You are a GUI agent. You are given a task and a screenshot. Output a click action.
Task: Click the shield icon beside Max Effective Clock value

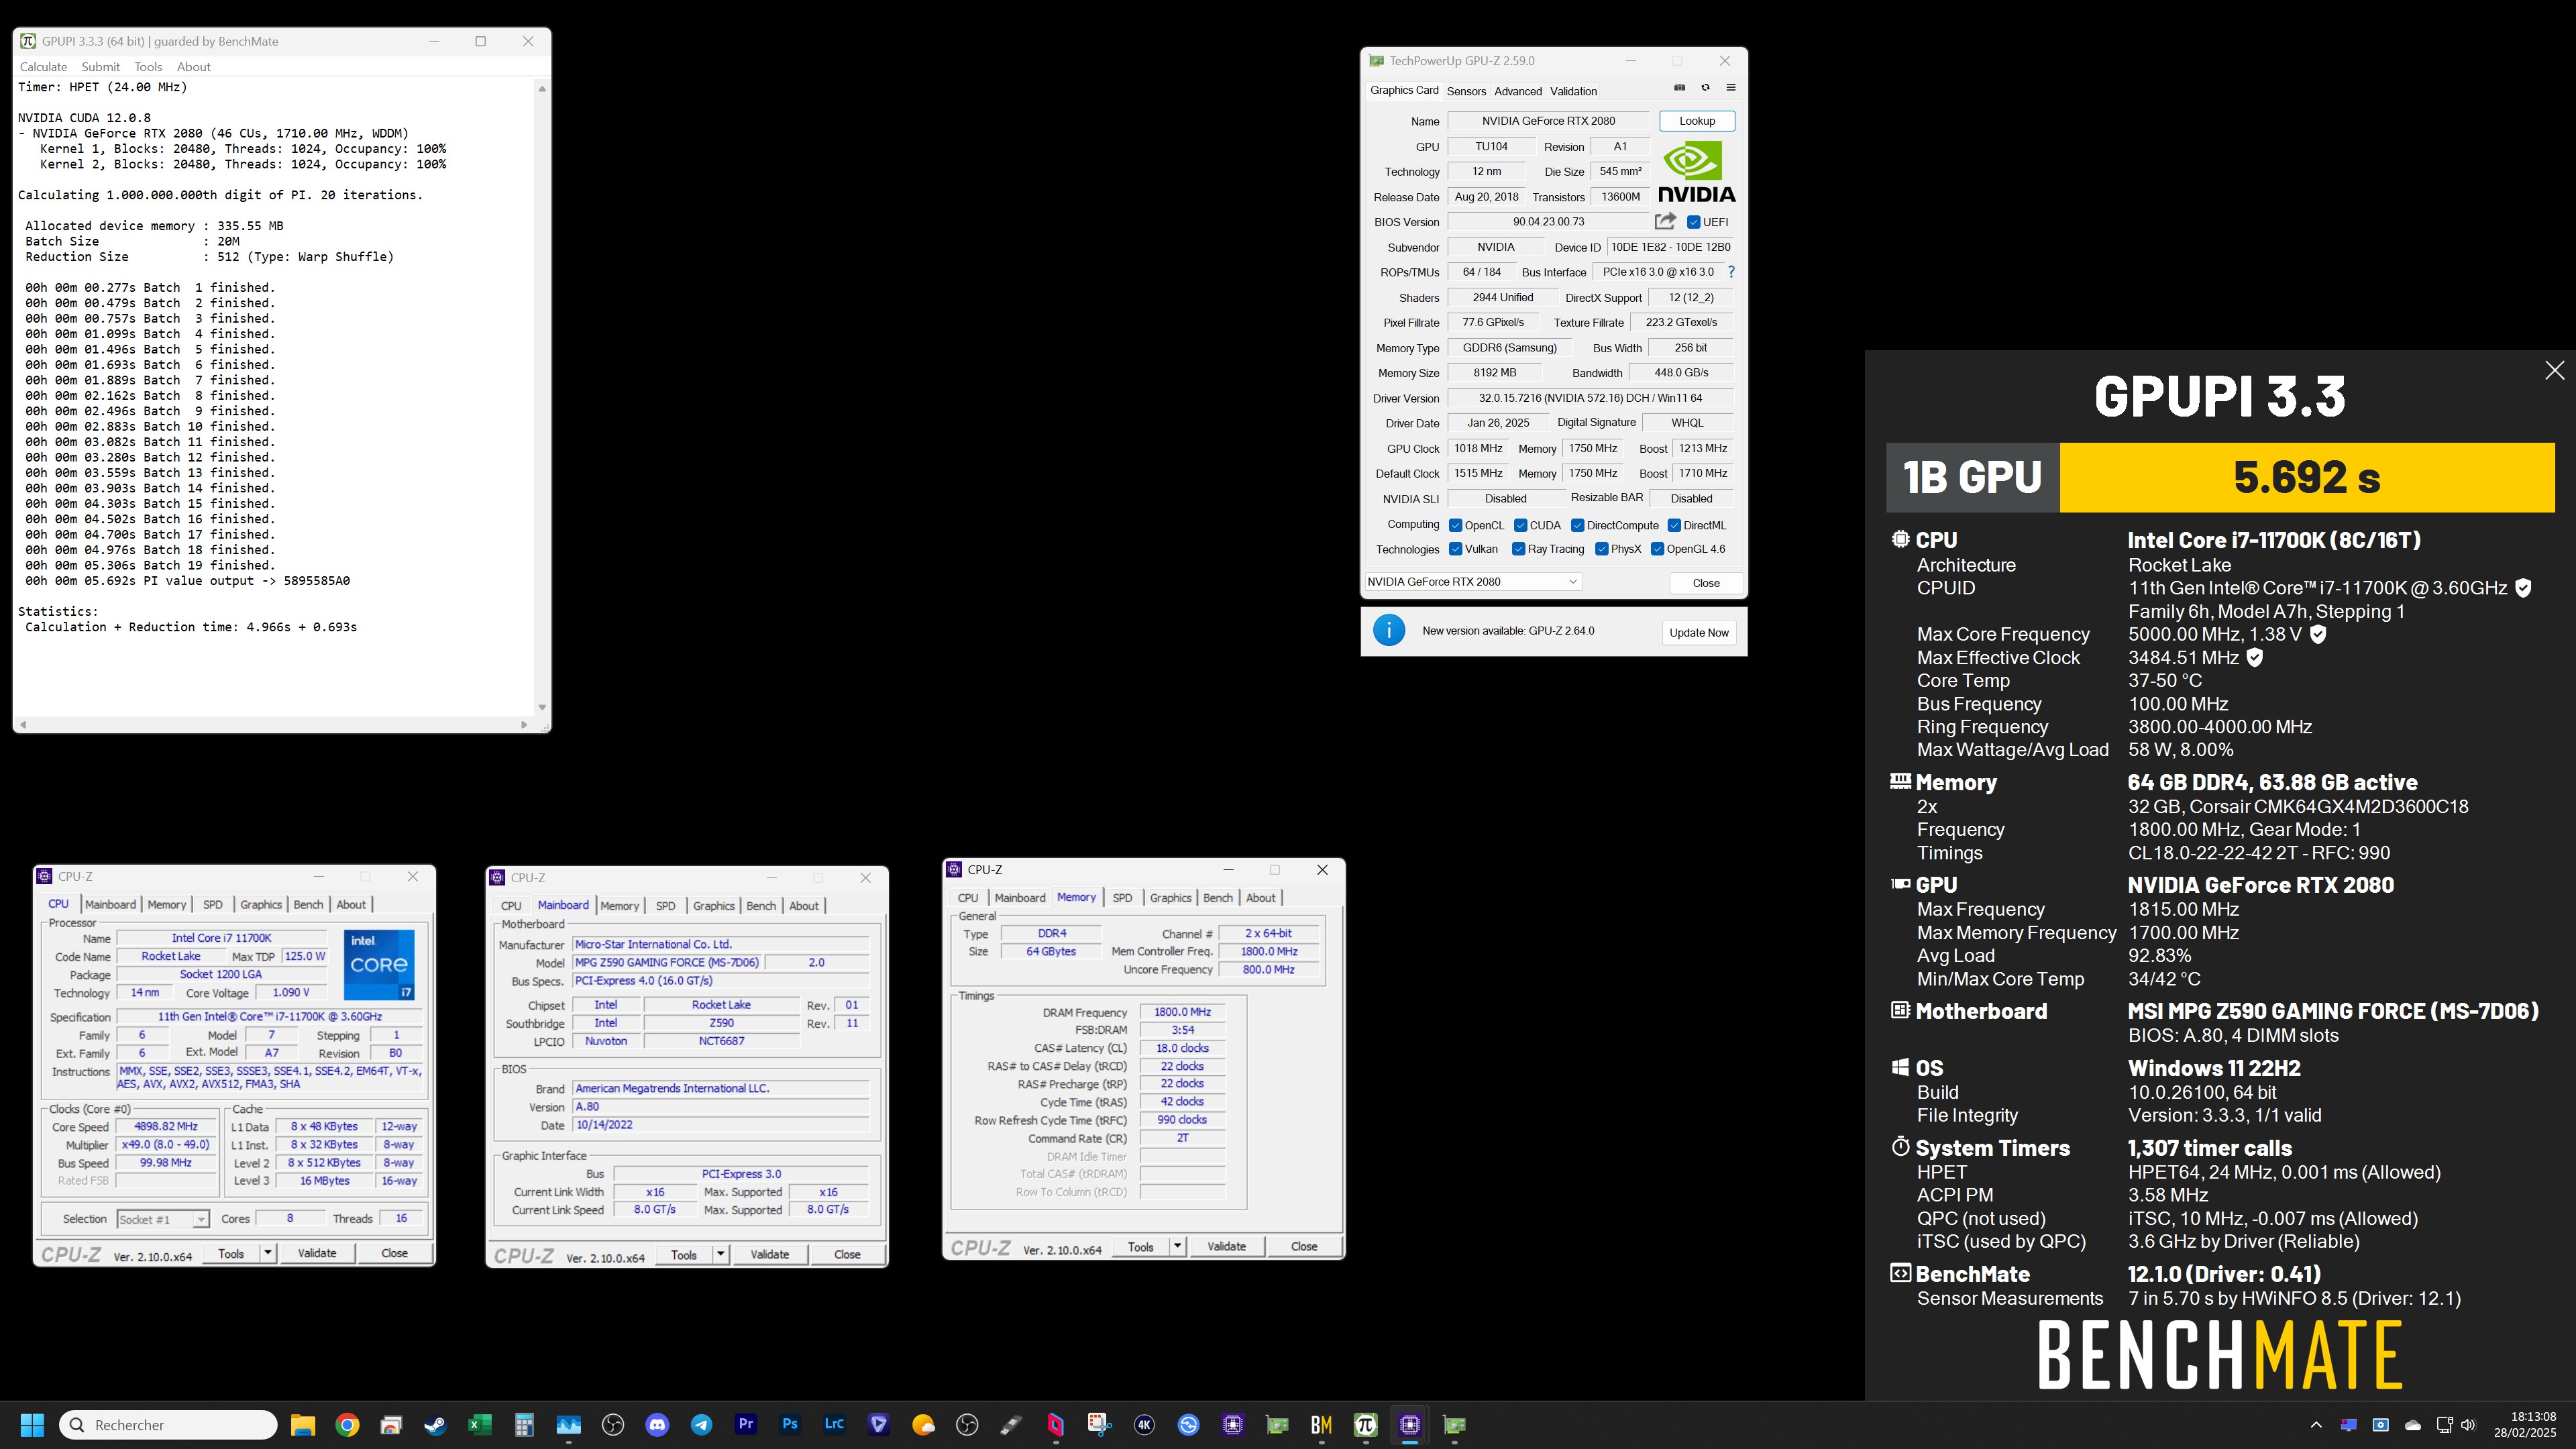[2254, 658]
